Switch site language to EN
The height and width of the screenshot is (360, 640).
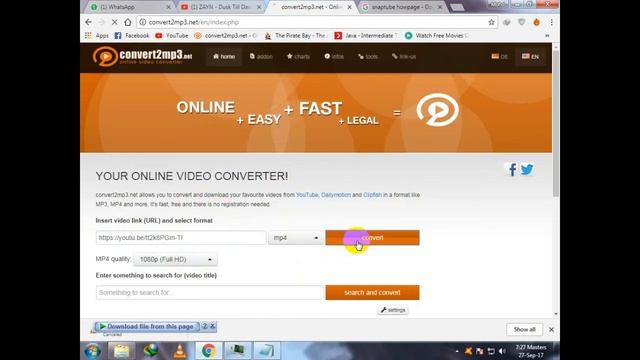coord(530,56)
